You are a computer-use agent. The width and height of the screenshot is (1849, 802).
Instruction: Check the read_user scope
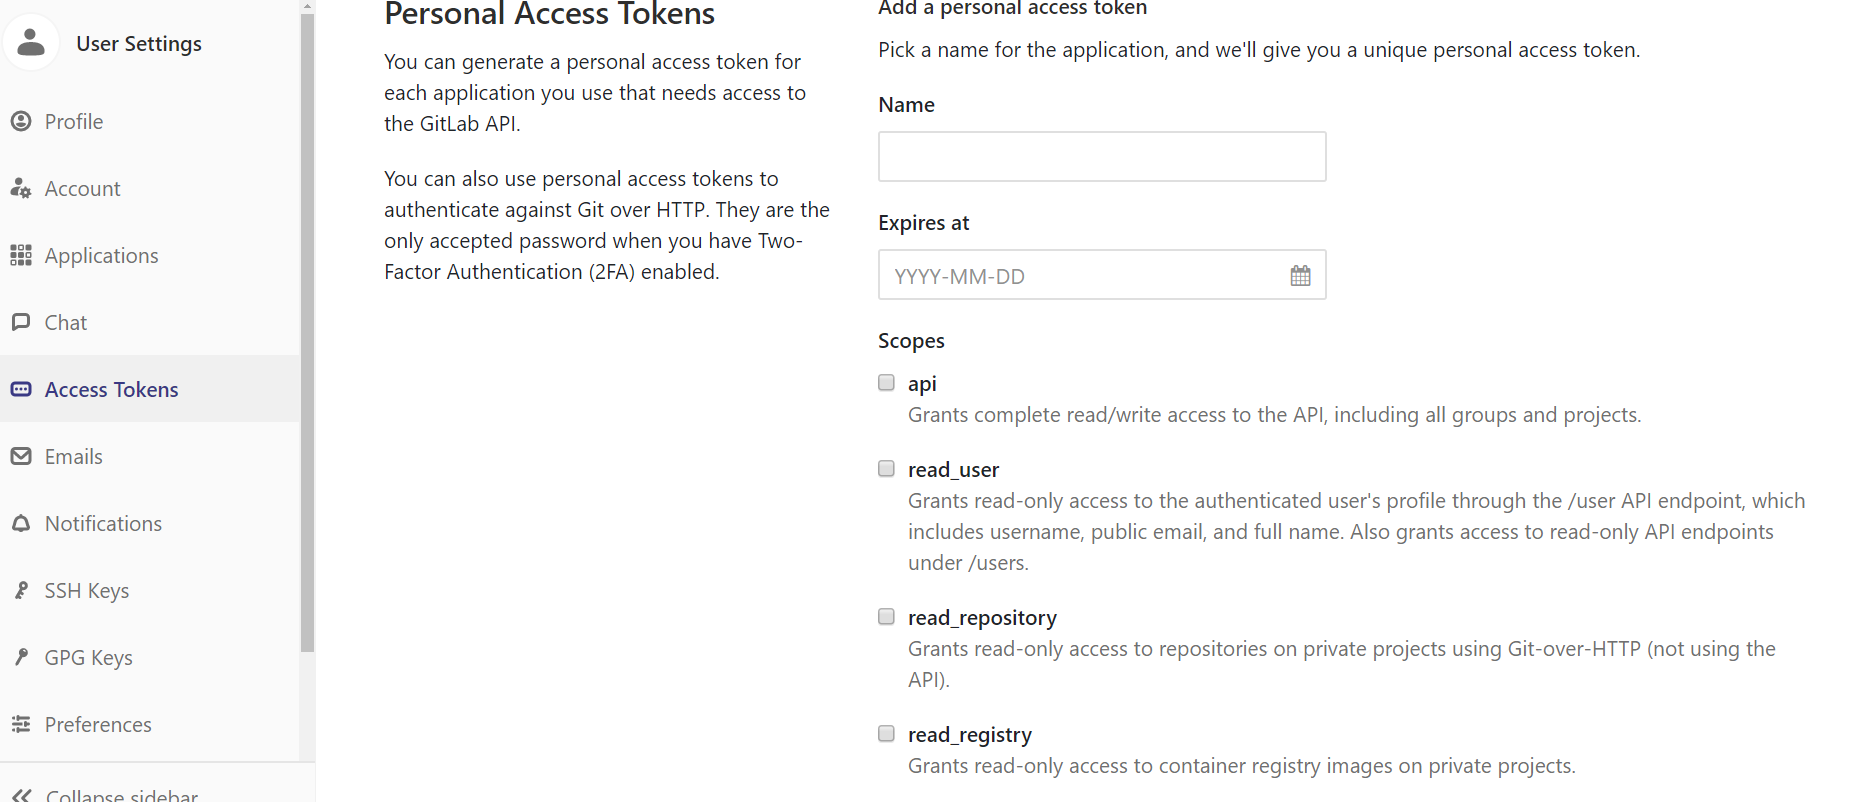click(886, 468)
